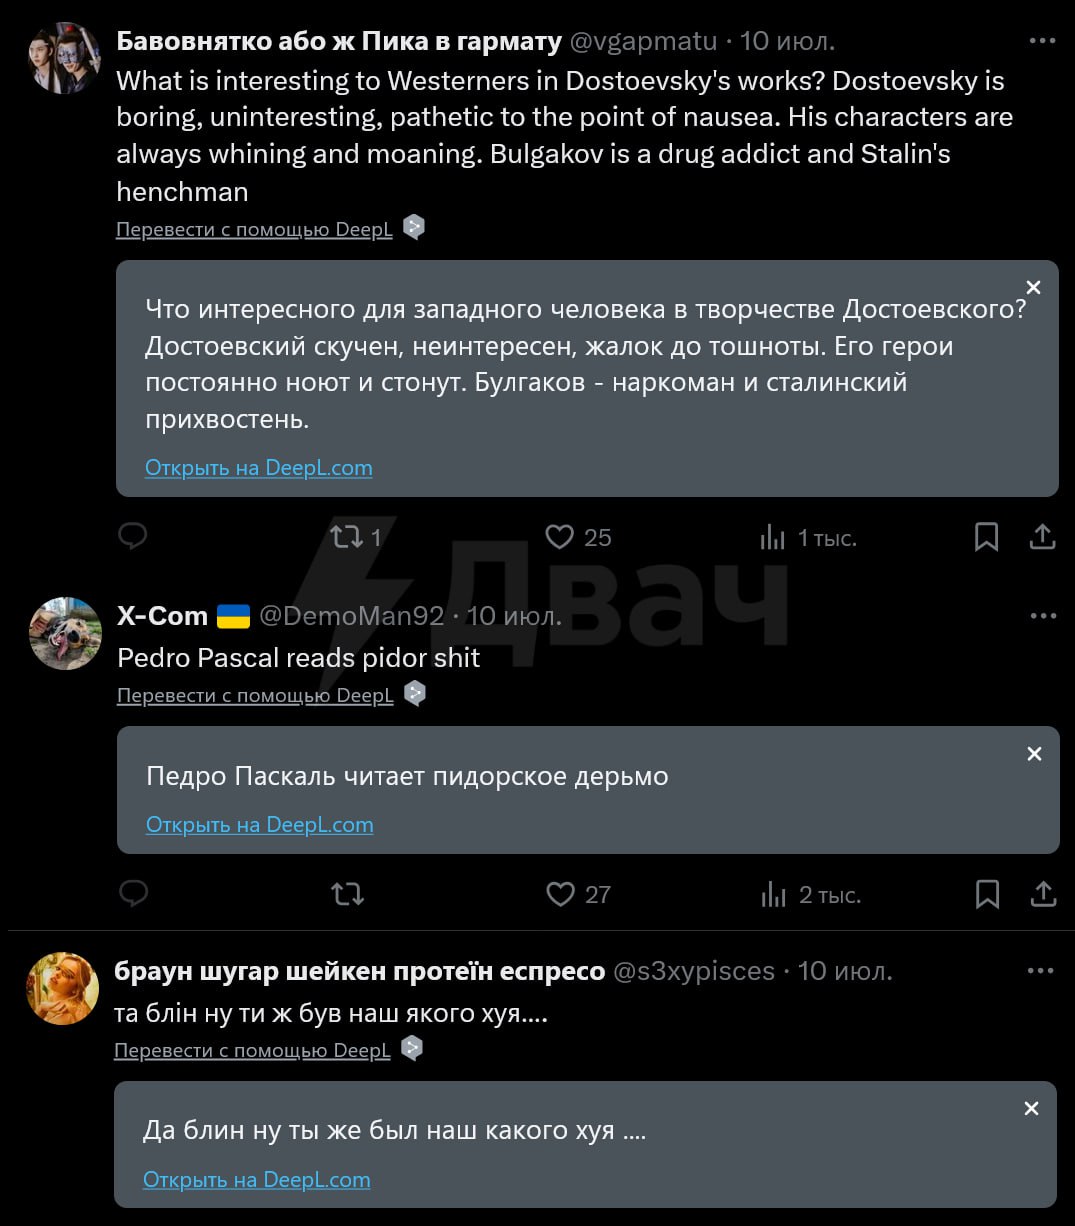Reply to the vgapmatu Dostoevsky tweet
Image resolution: width=1075 pixels, height=1226 pixels.
(133, 537)
